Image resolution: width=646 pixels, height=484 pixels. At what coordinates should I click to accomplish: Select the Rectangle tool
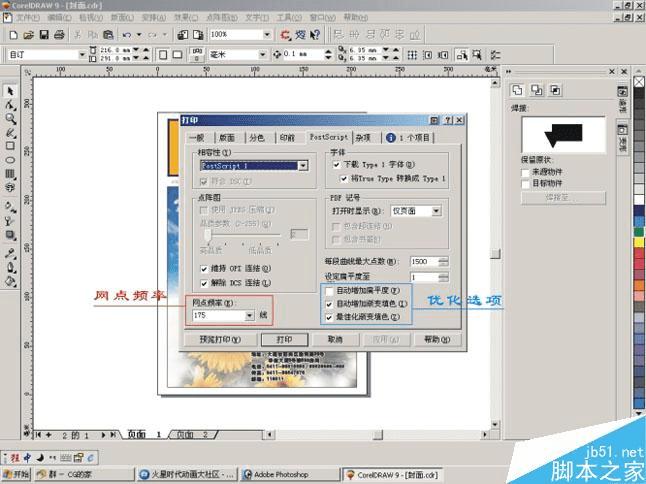pyautogui.click(x=10, y=146)
